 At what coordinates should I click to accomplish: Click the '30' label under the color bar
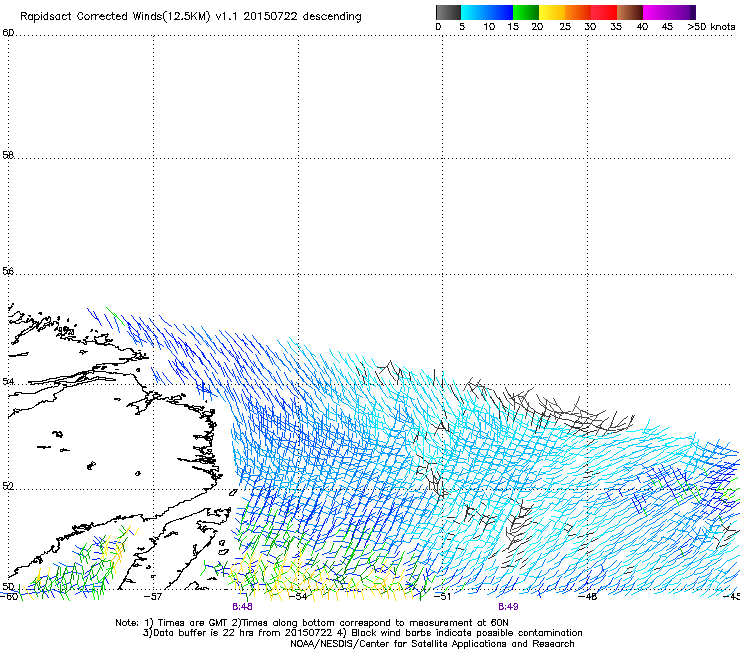[x=590, y=27]
